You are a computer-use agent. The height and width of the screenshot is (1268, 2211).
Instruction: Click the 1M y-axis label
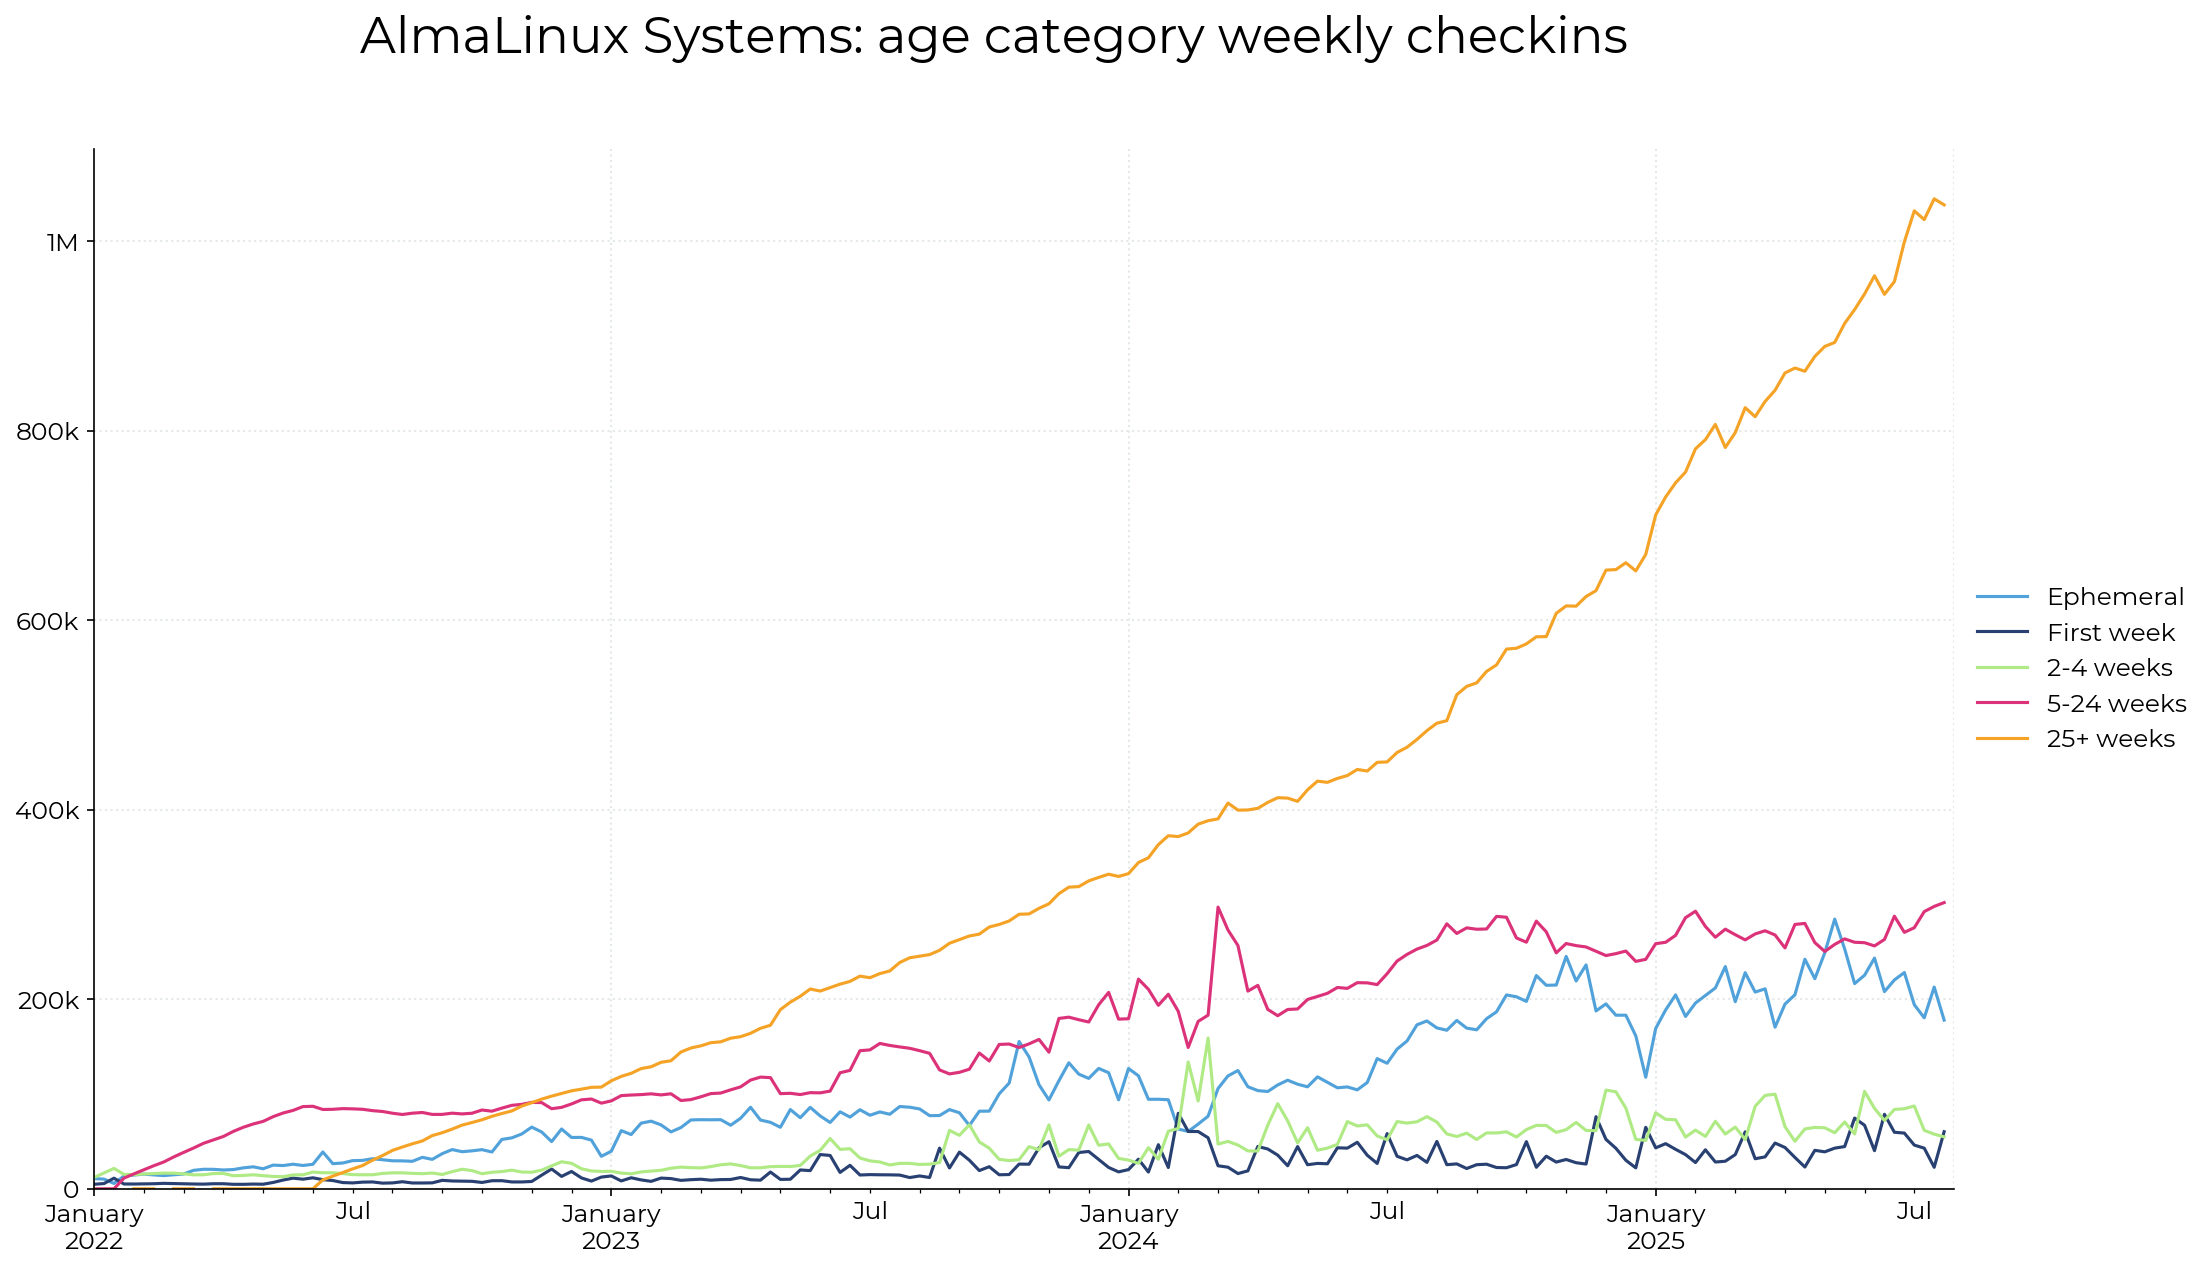(62, 242)
